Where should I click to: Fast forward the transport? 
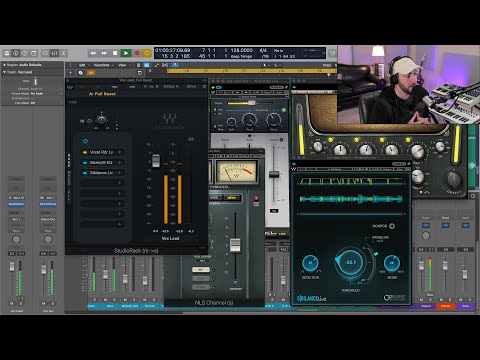pyautogui.click(x=104, y=53)
